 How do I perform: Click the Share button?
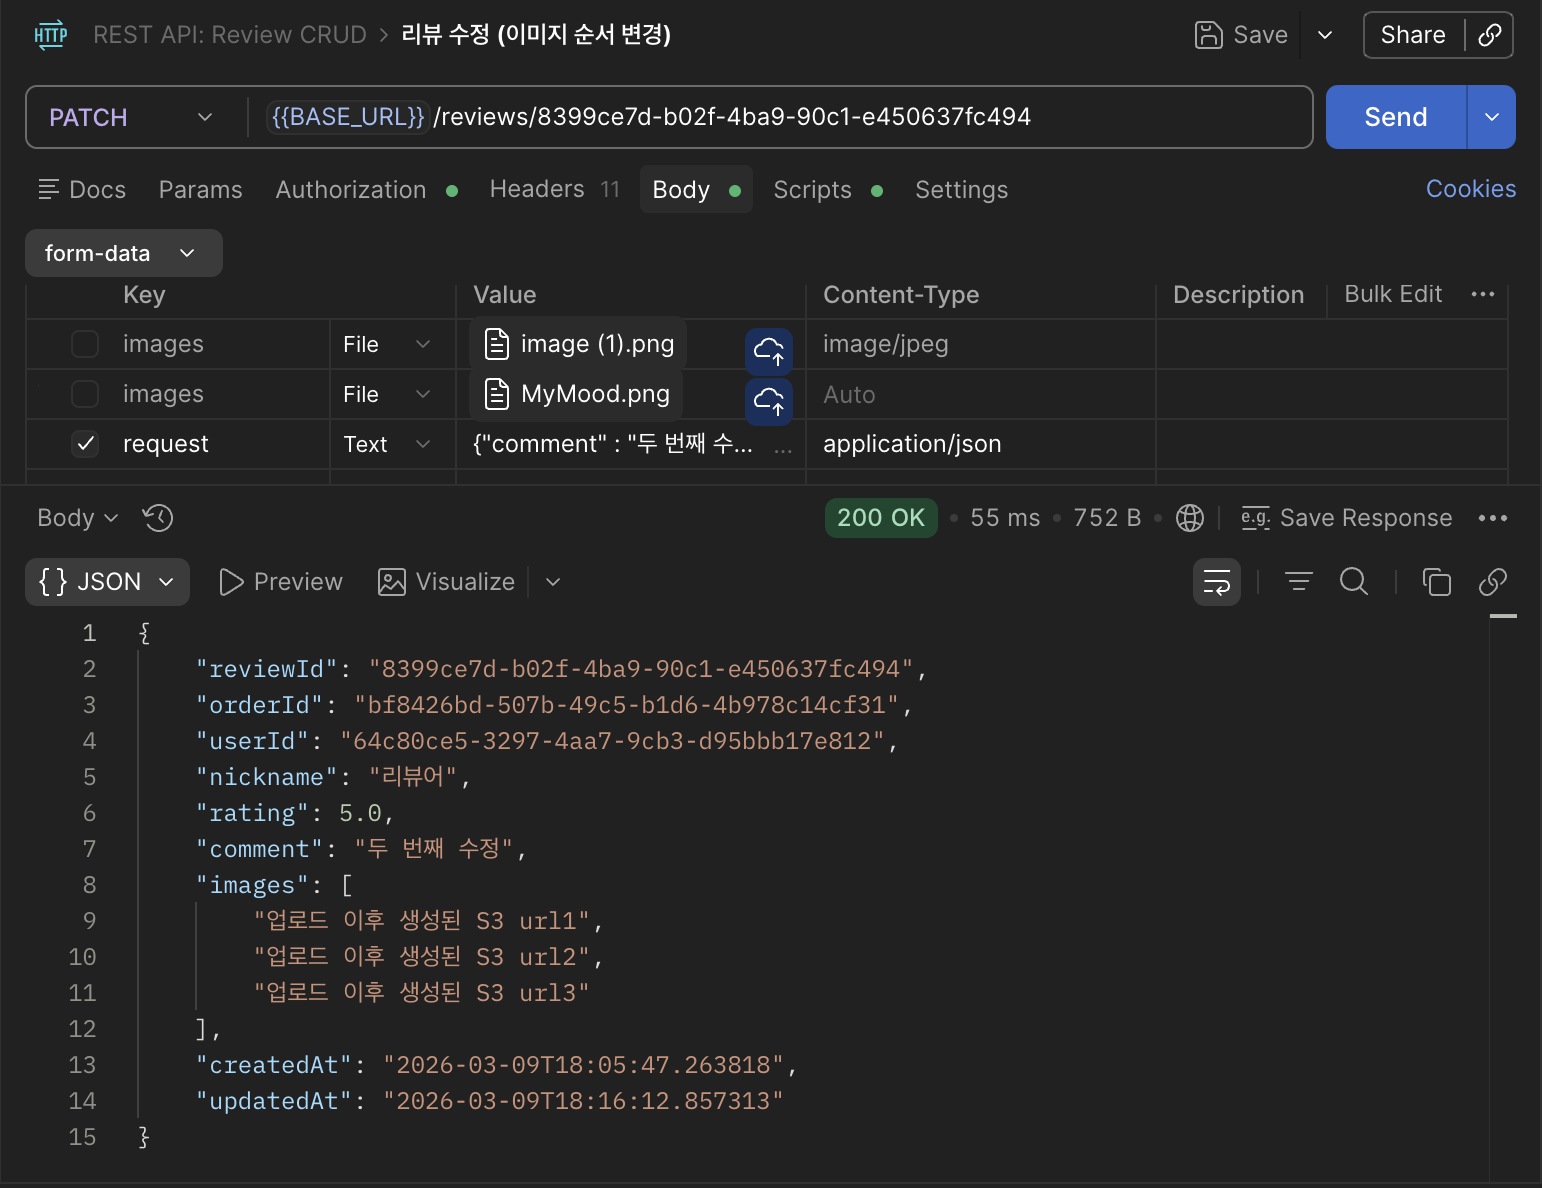(1413, 35)
